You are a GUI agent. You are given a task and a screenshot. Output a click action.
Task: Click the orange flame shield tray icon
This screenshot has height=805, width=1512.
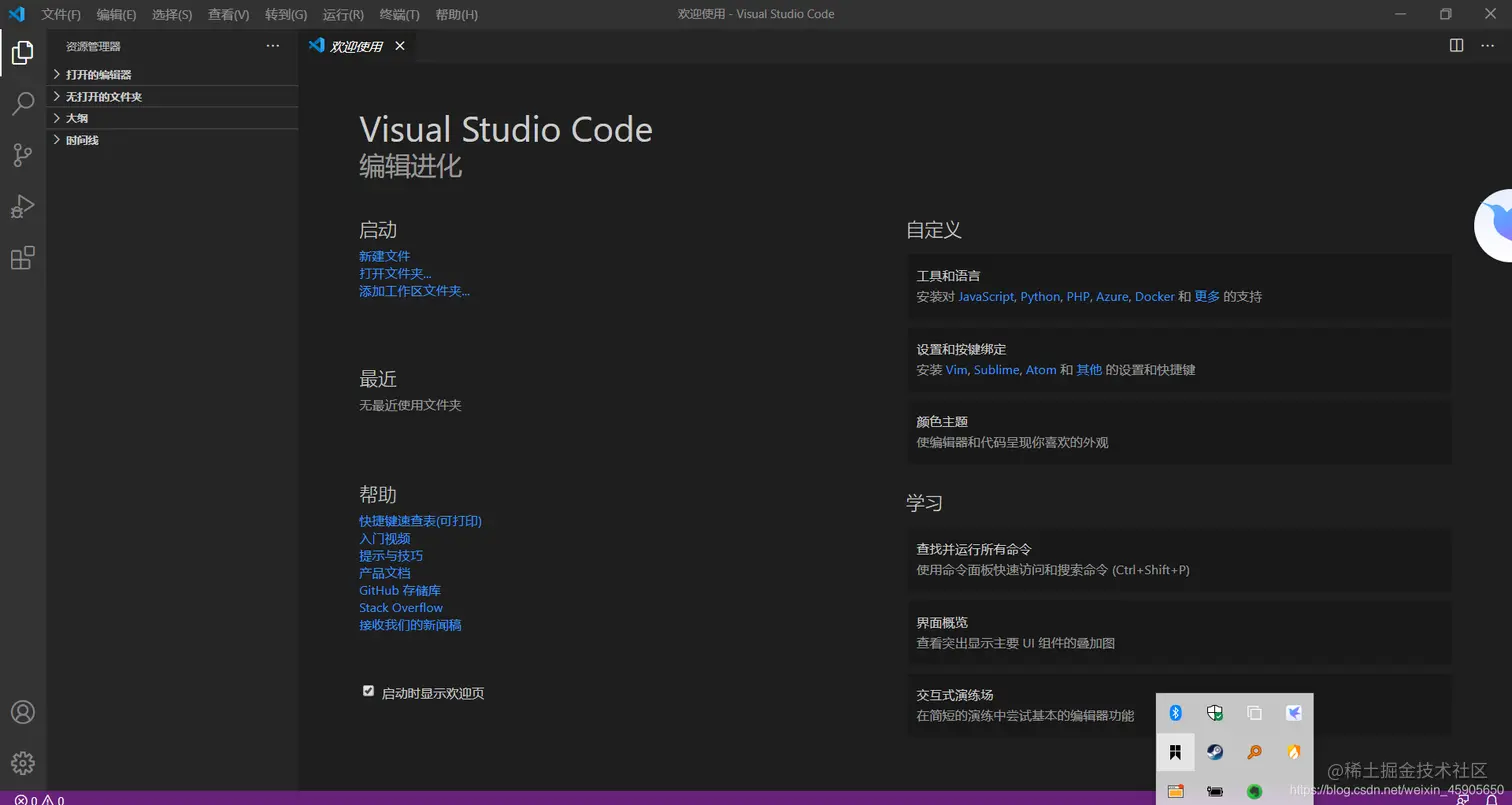click(x=1294, y=752)
